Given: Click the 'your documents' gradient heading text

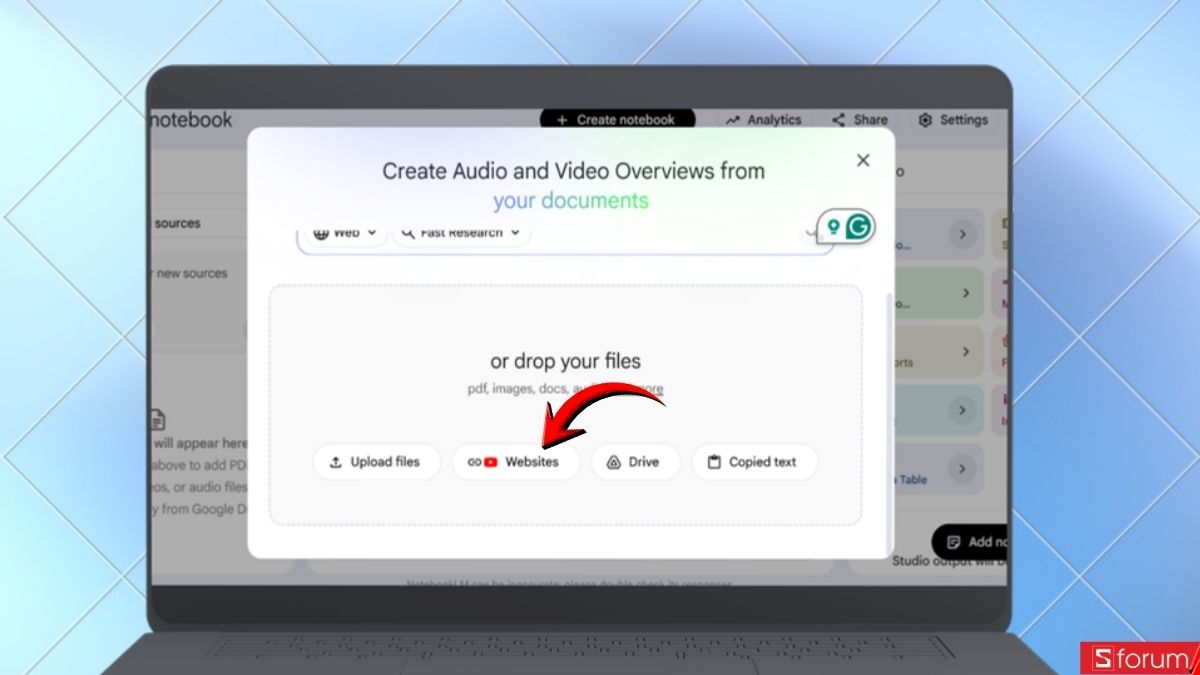Looking at the screenshot, I should pos(571,200).
